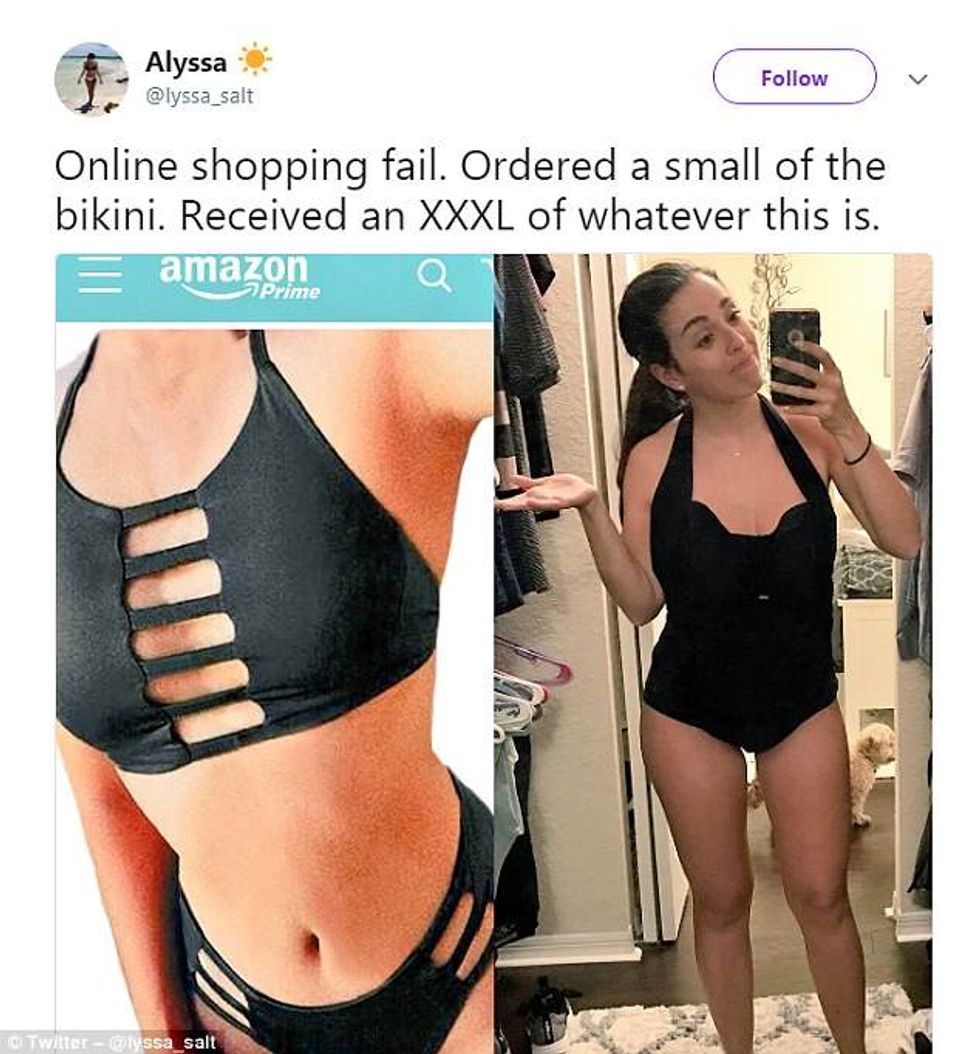
Task: Click the Amazon Prime logo
Action: (239, 276)
